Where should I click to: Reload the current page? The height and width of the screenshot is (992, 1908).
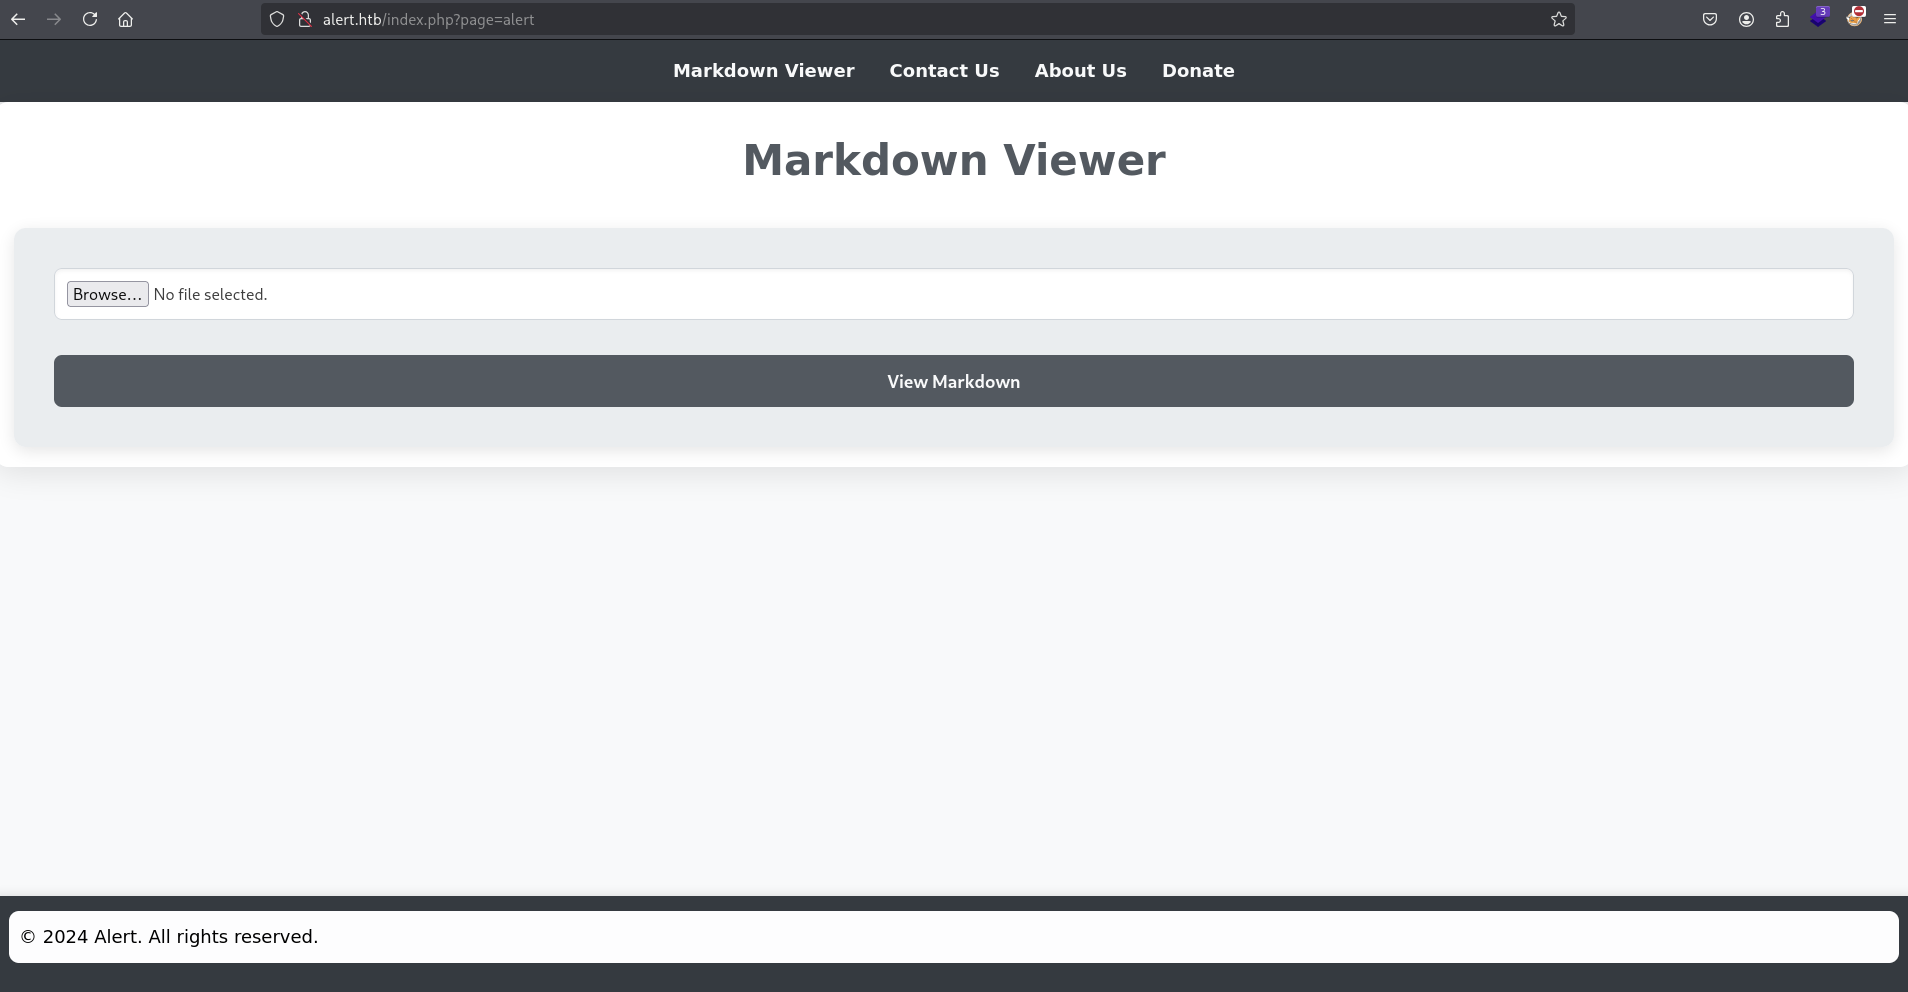[90, 19]
